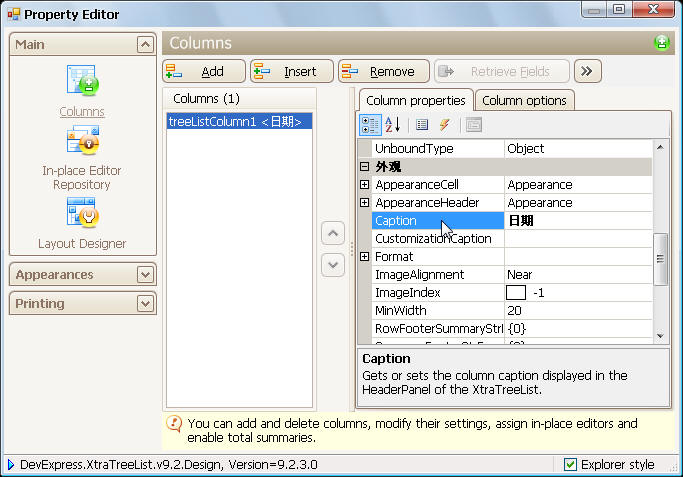Screen dimensions: 683x477
Task: Collapse the 外观 category
Action: [365, 166]
